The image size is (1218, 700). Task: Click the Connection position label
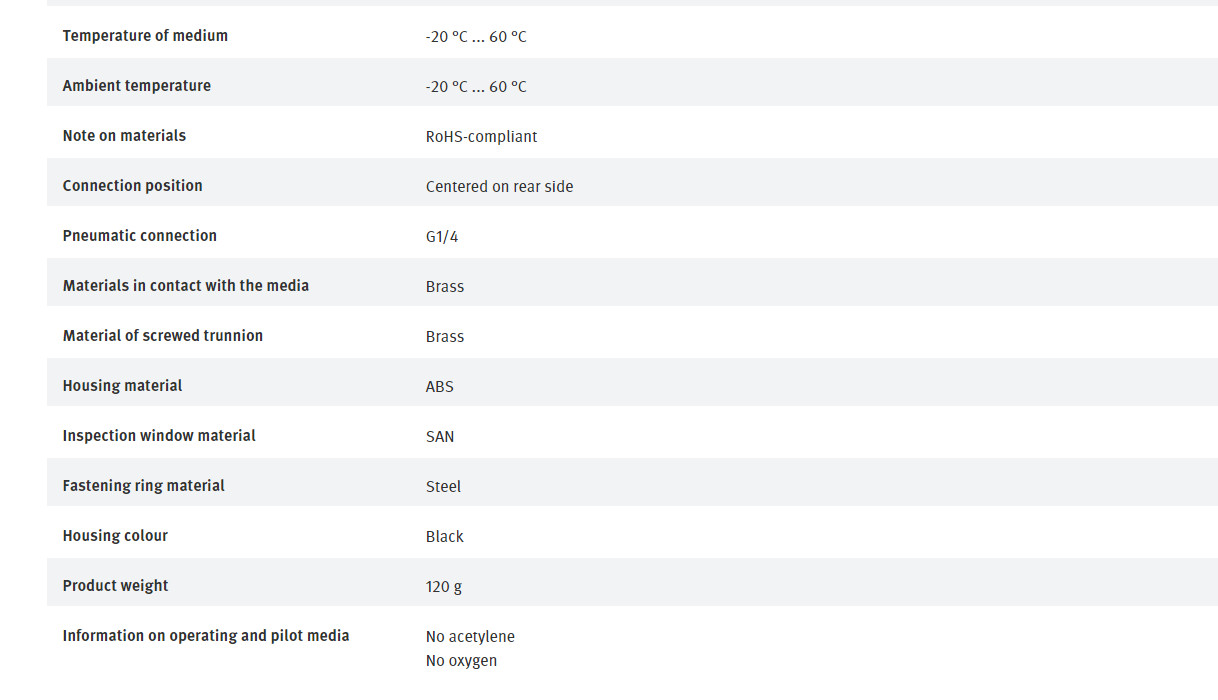click(x=133, y=186)
